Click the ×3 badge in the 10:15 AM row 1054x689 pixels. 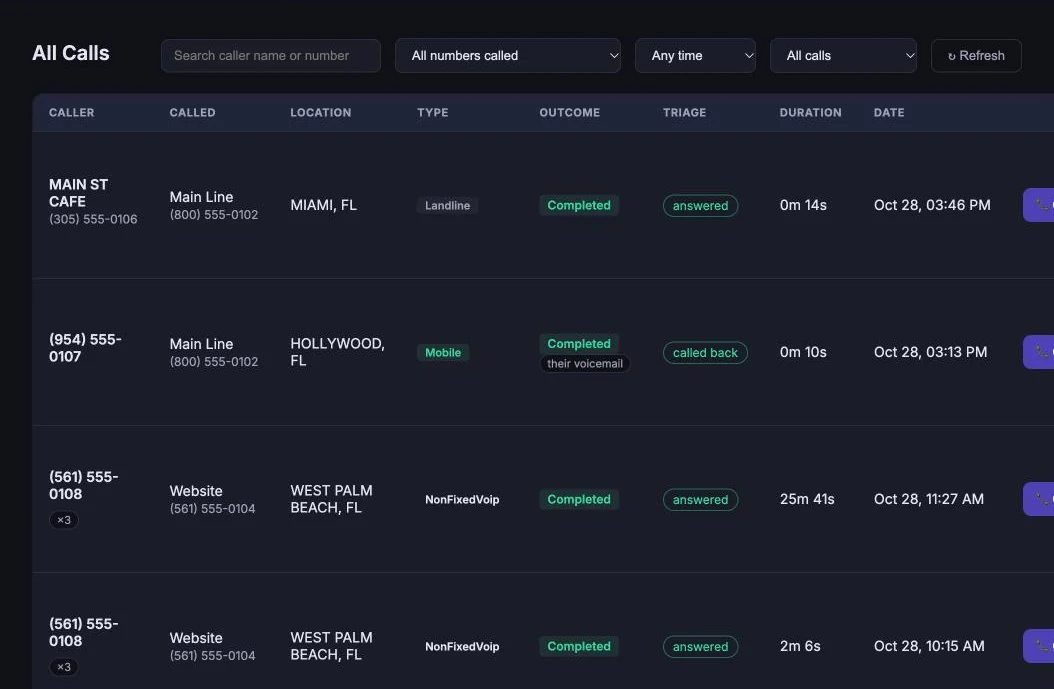coord(64,667)
